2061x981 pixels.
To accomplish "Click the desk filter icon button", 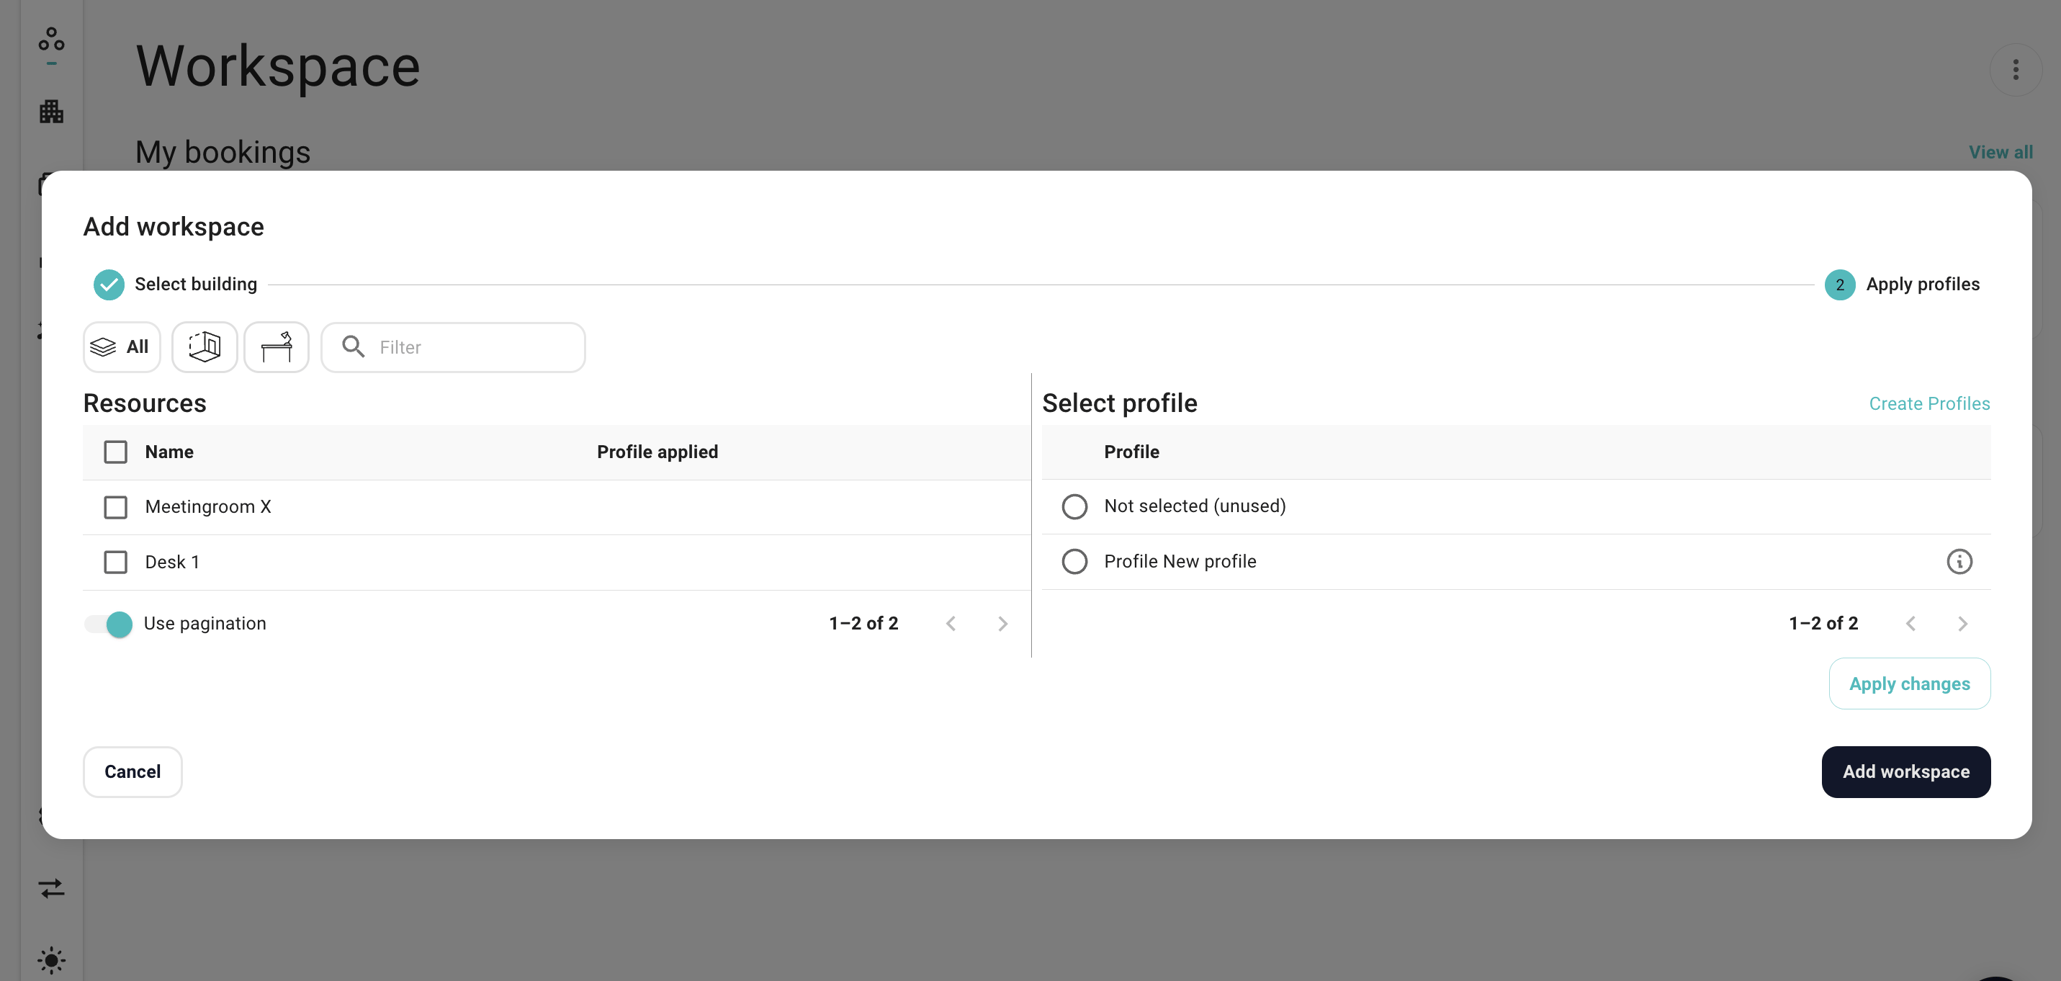I will (277, 347).
